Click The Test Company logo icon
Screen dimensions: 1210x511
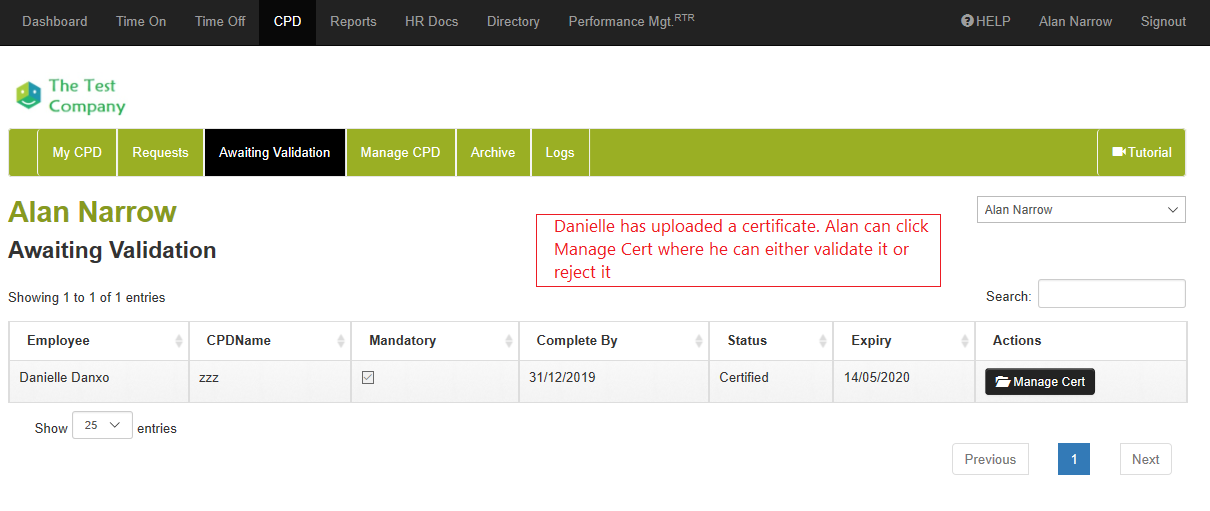click(28, 96)
